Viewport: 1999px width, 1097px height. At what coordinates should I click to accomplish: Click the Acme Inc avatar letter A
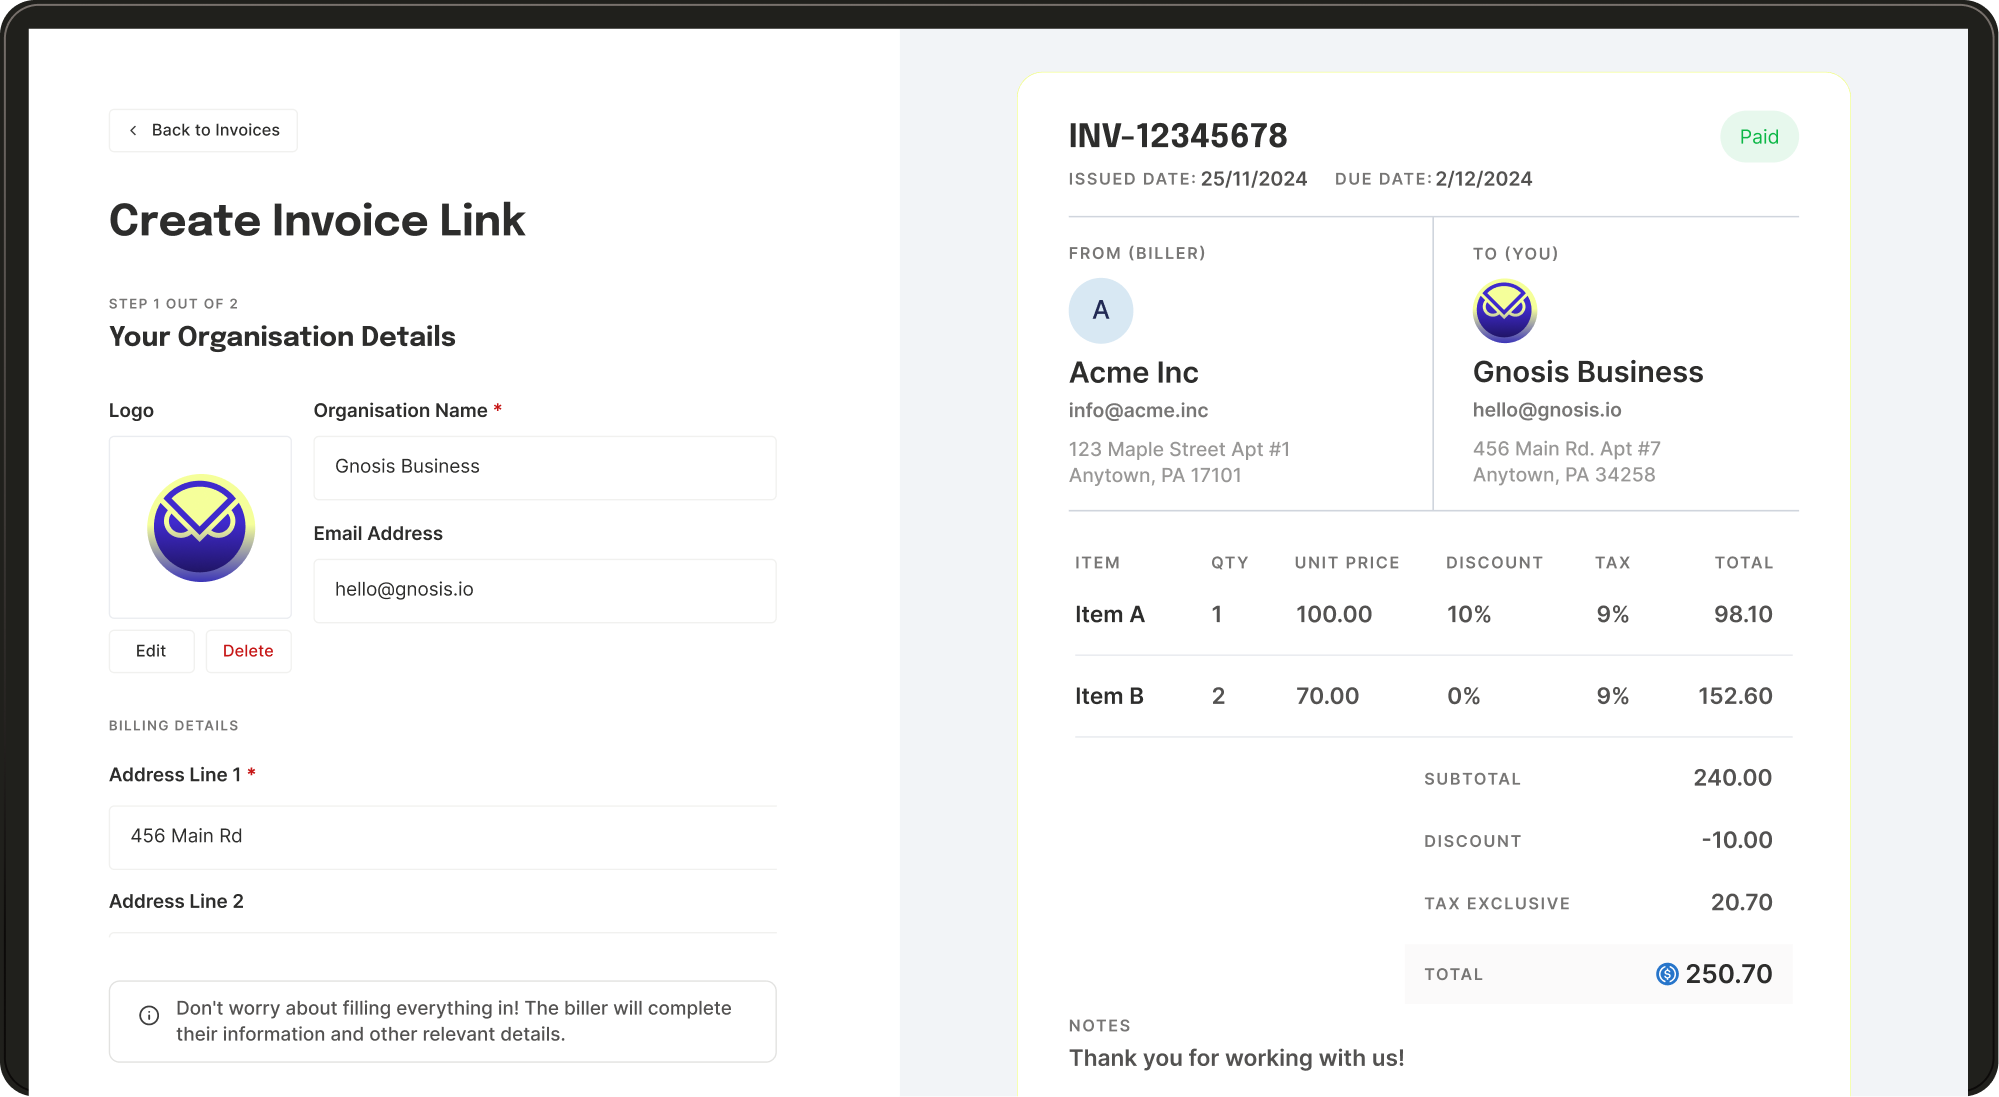pyautogui.click(x=1100, y=310)
